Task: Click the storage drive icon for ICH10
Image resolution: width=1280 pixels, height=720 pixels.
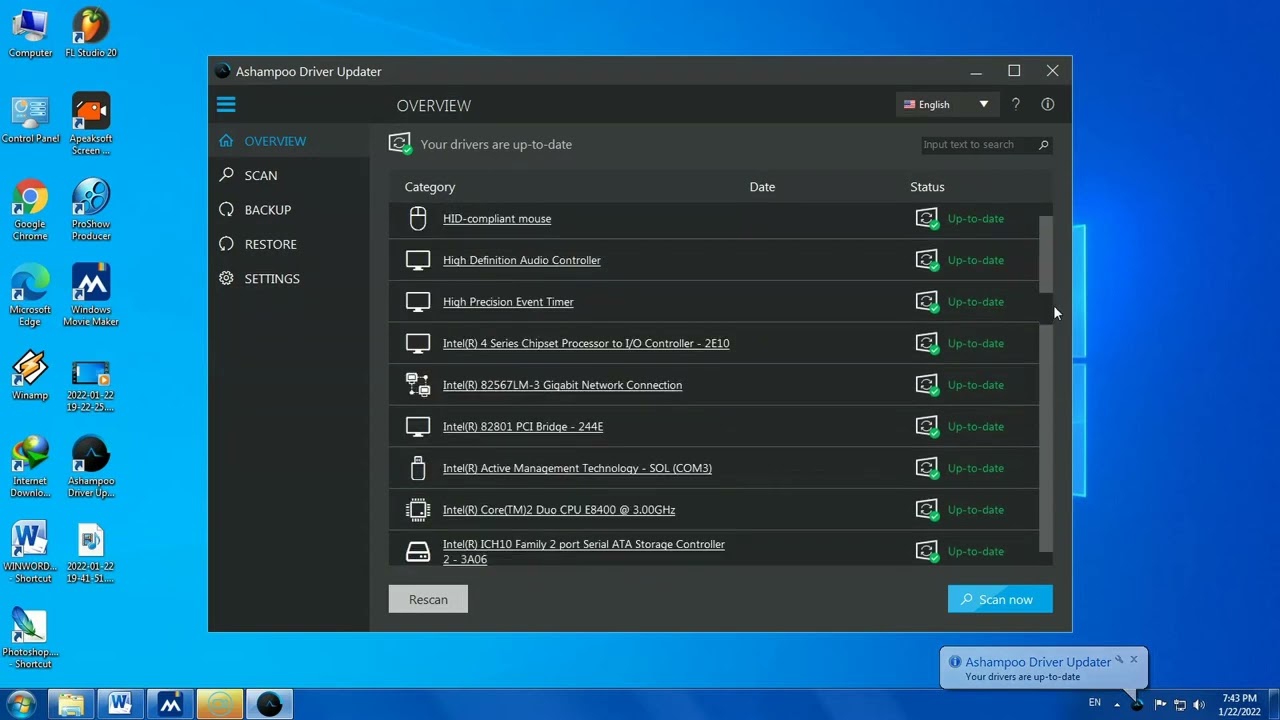Action: [418, 552]
